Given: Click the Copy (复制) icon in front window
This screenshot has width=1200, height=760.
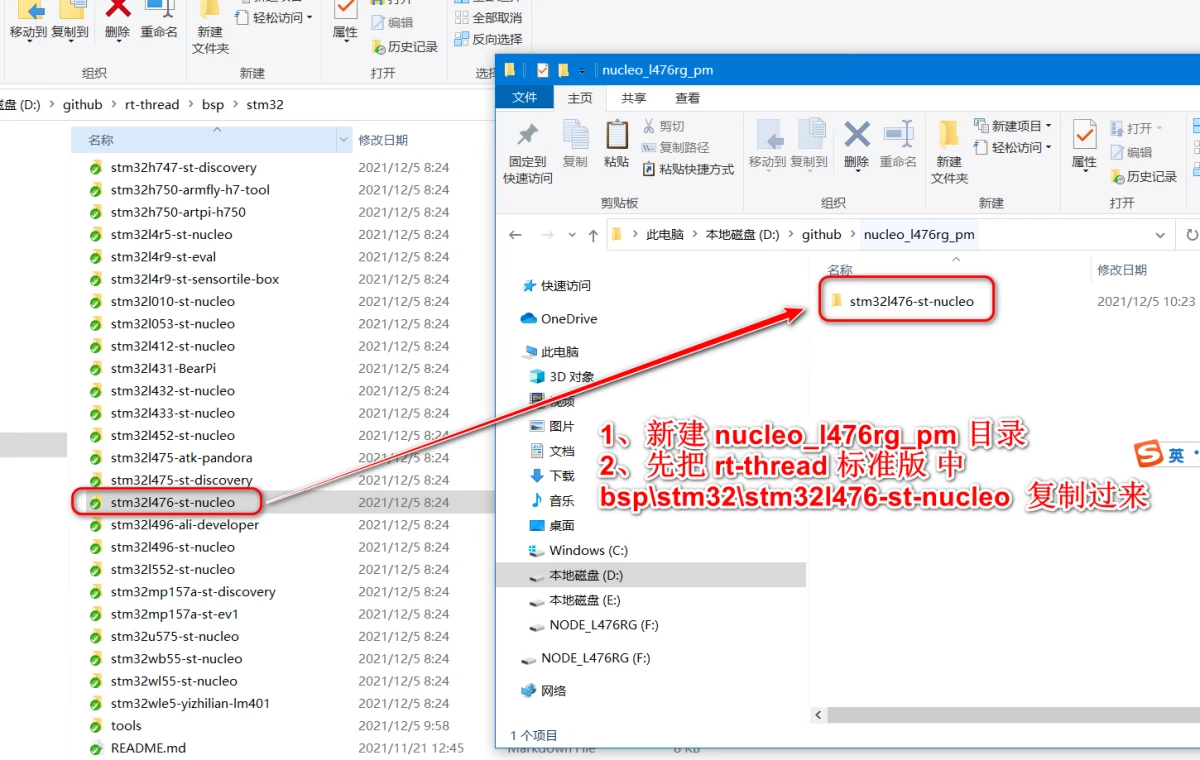Looking at the screenshot, I should click(x=575, y=144).
